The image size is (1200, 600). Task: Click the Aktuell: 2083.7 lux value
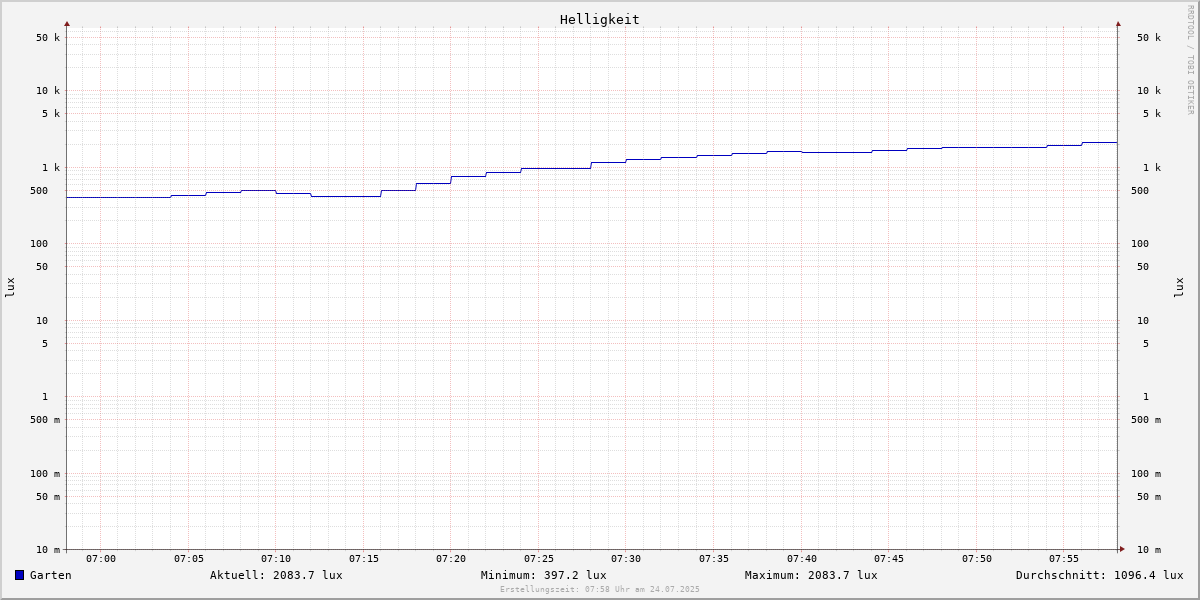point(276,575)
